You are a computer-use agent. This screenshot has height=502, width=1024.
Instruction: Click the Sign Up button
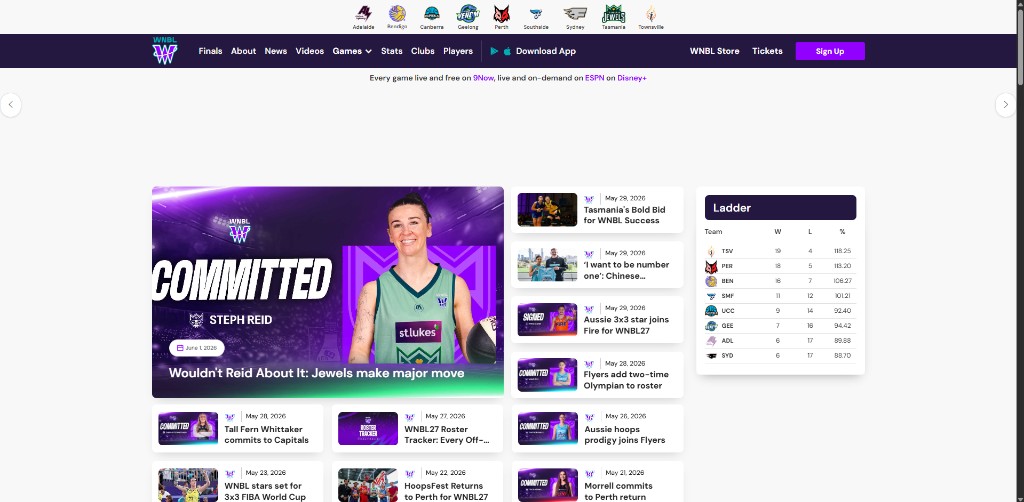830,51
